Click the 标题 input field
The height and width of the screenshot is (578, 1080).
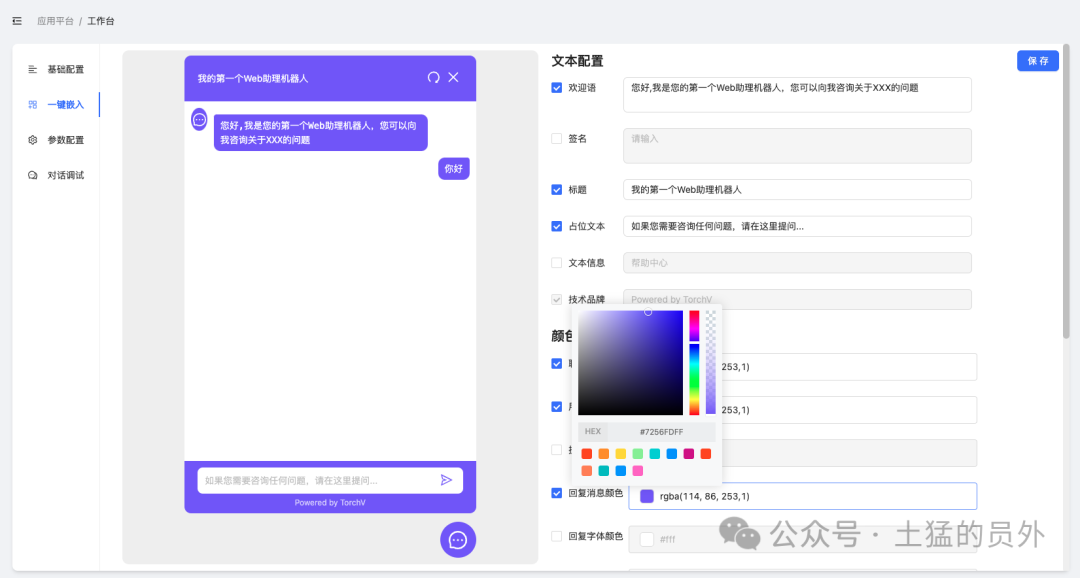click(797, 189)
